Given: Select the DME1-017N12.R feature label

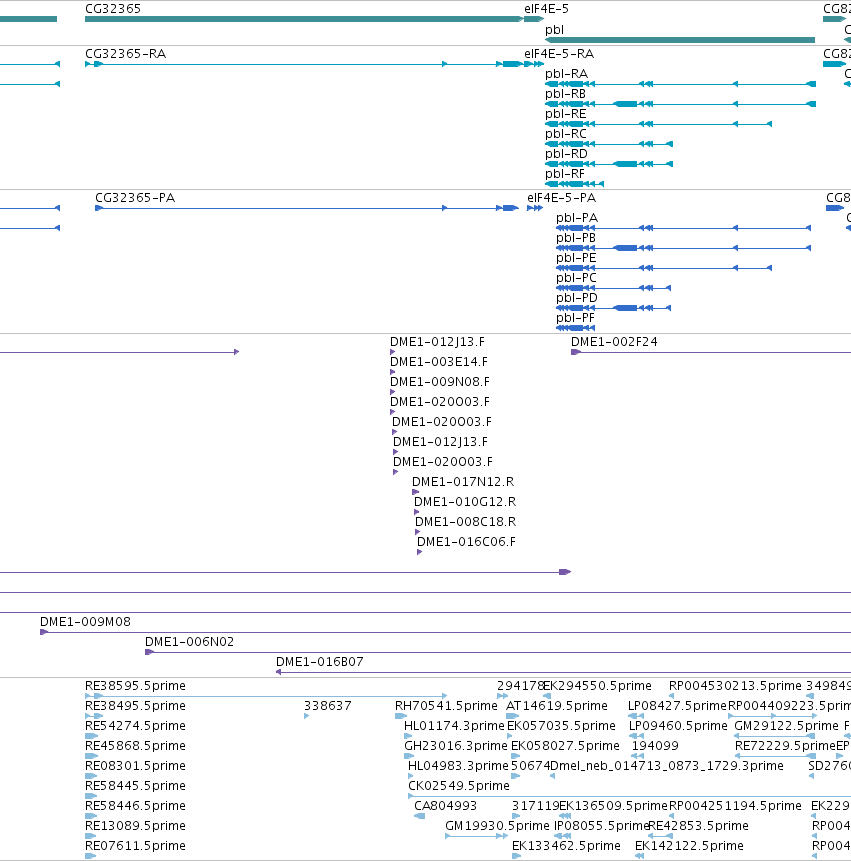Looking at the screenshot, I should tap(463, 482).
